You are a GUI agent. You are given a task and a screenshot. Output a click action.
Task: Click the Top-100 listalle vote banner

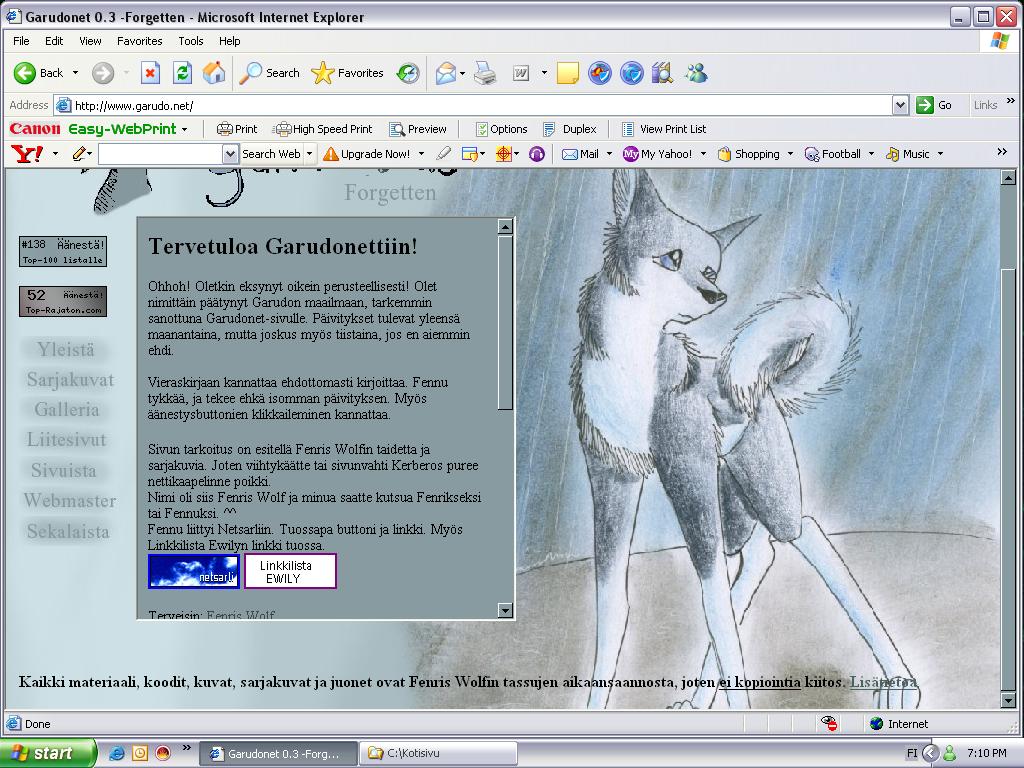pyautogui.click(x=63, y=252)
